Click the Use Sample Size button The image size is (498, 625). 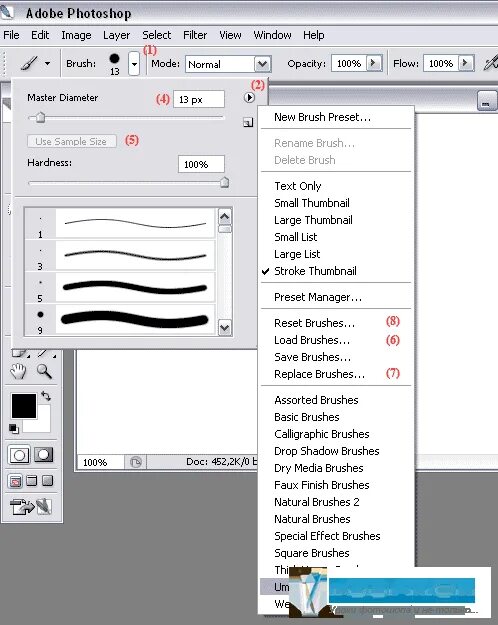coord(72,142)
